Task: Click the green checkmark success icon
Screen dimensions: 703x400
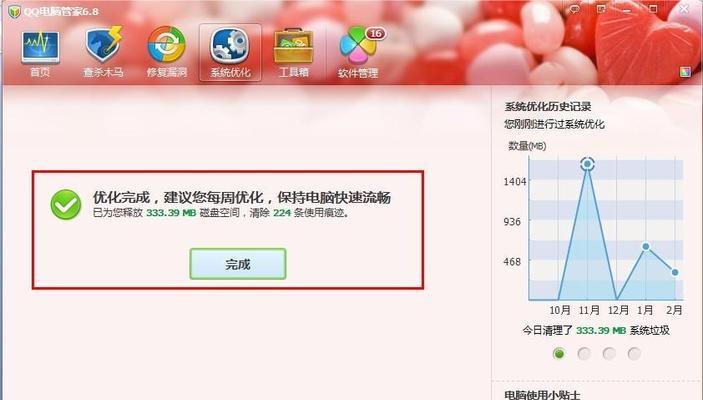Action: (66, 205)
